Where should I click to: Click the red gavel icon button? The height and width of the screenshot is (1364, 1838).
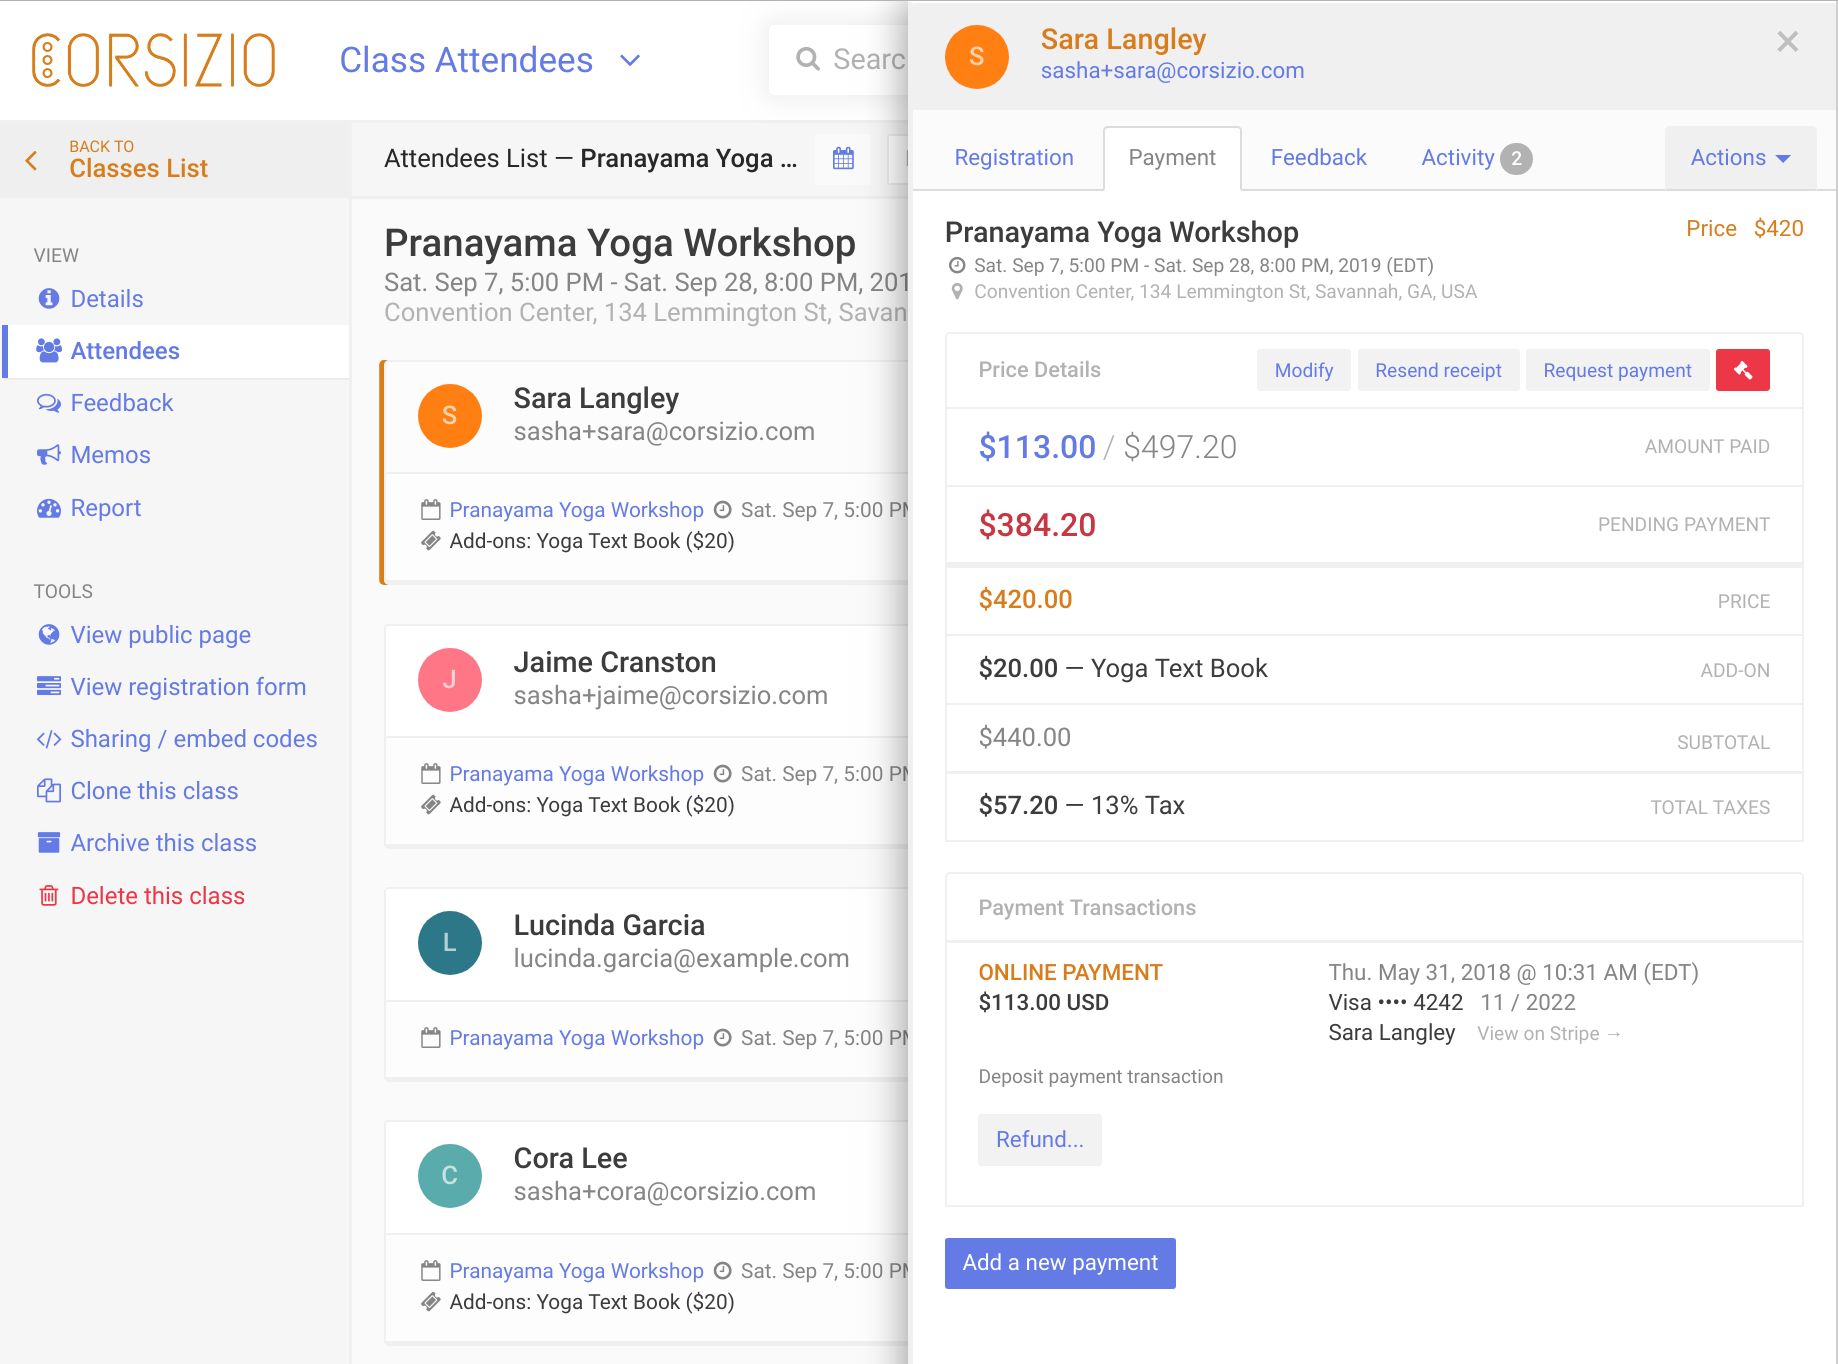coord(1742,370)
